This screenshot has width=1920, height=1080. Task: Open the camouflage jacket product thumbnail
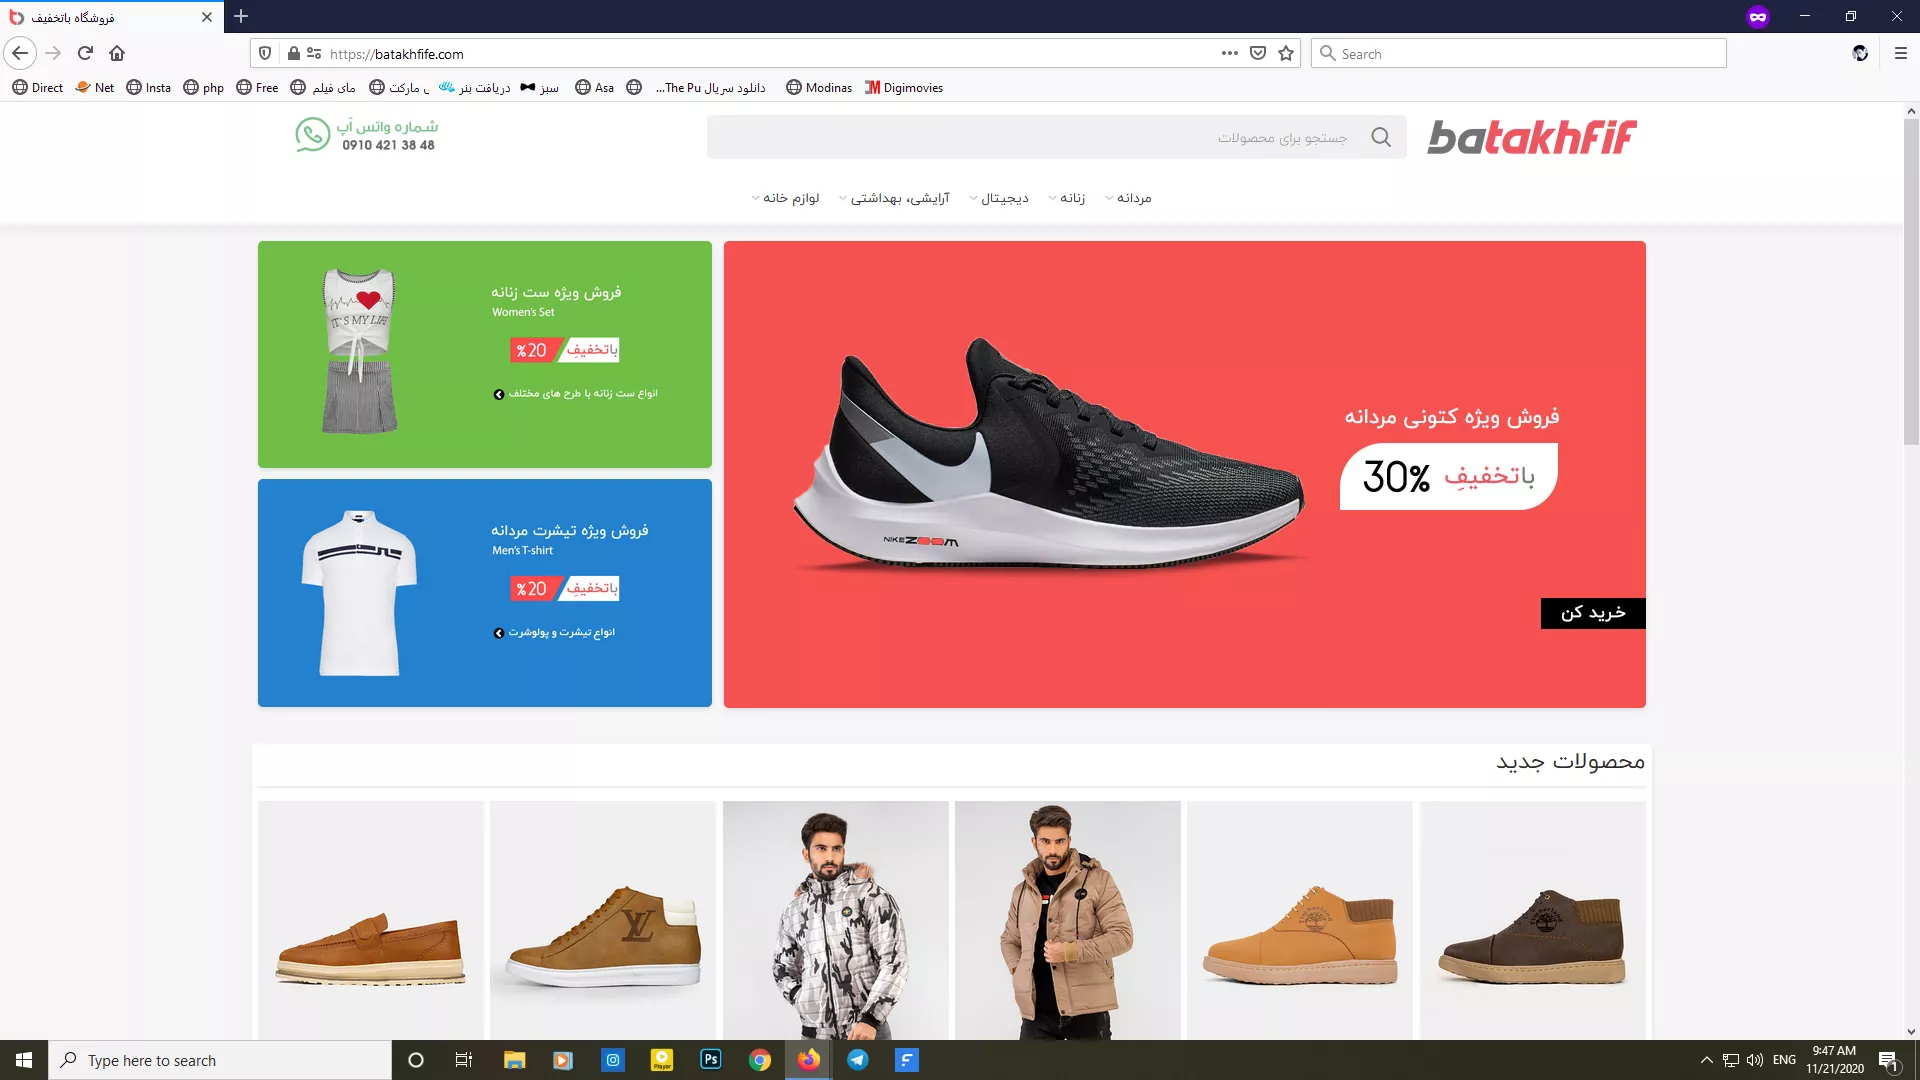835,920
